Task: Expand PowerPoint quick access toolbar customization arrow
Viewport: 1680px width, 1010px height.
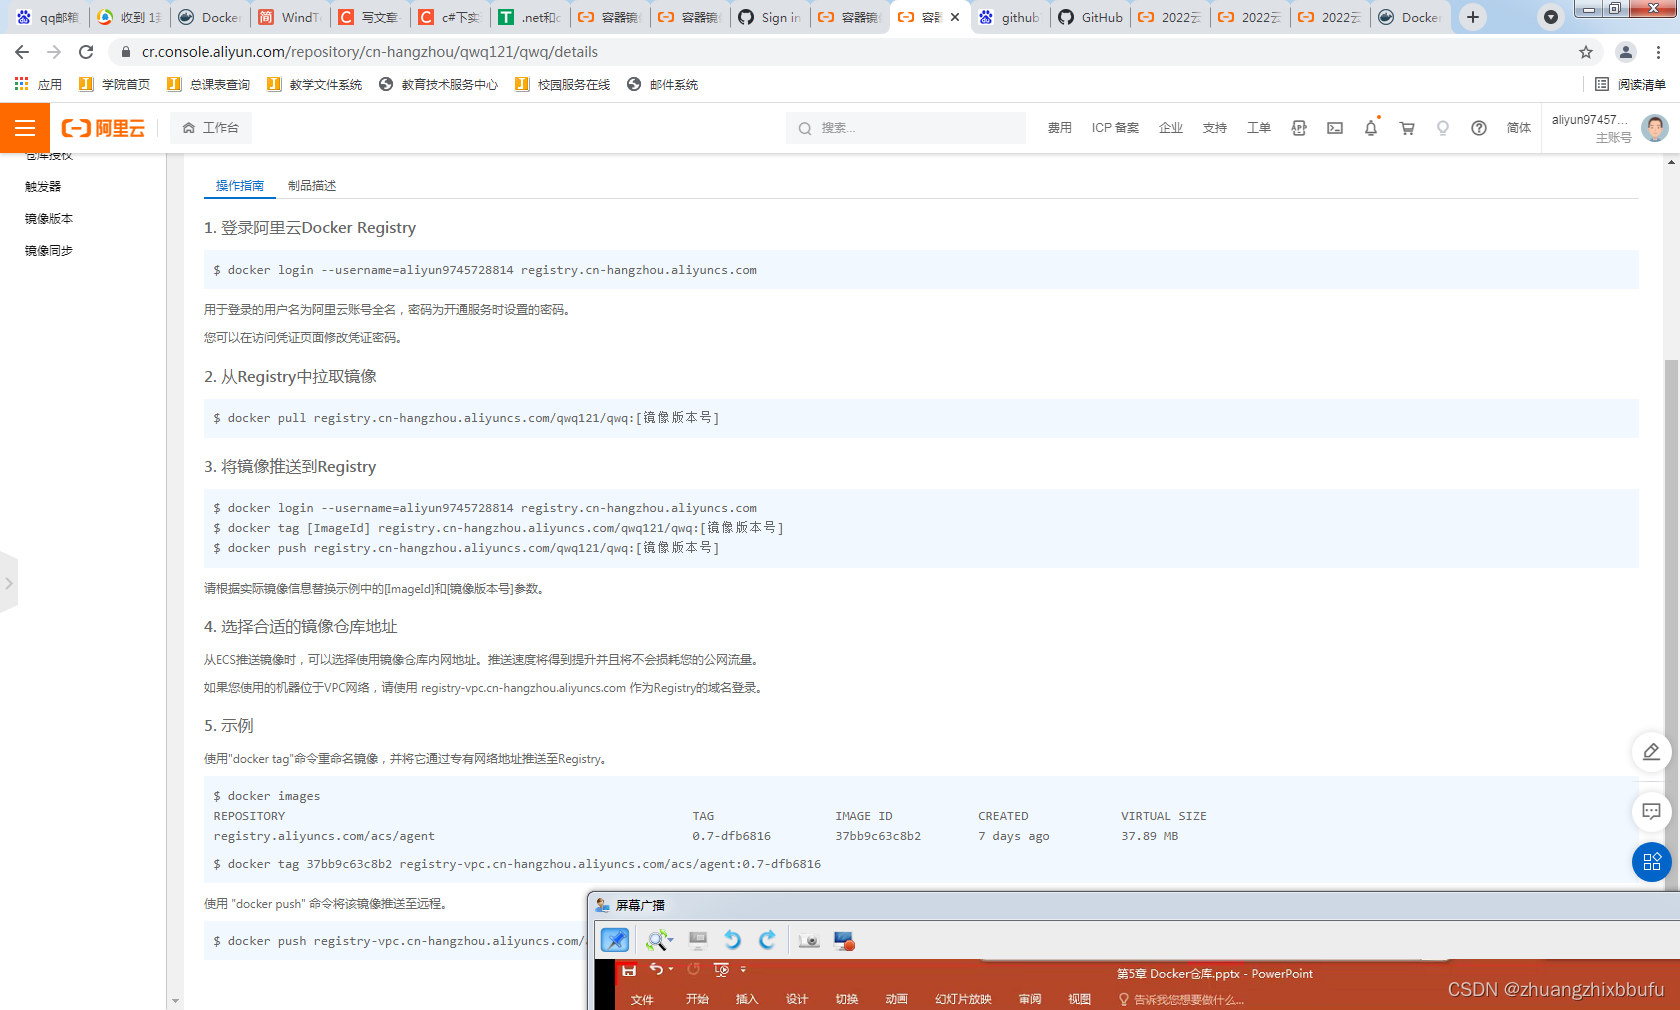Action: [743, 970]
